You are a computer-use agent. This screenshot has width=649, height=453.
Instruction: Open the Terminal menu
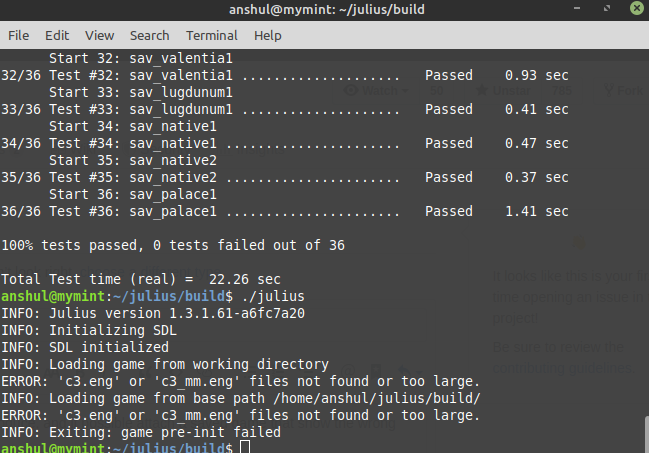[212, 36]
